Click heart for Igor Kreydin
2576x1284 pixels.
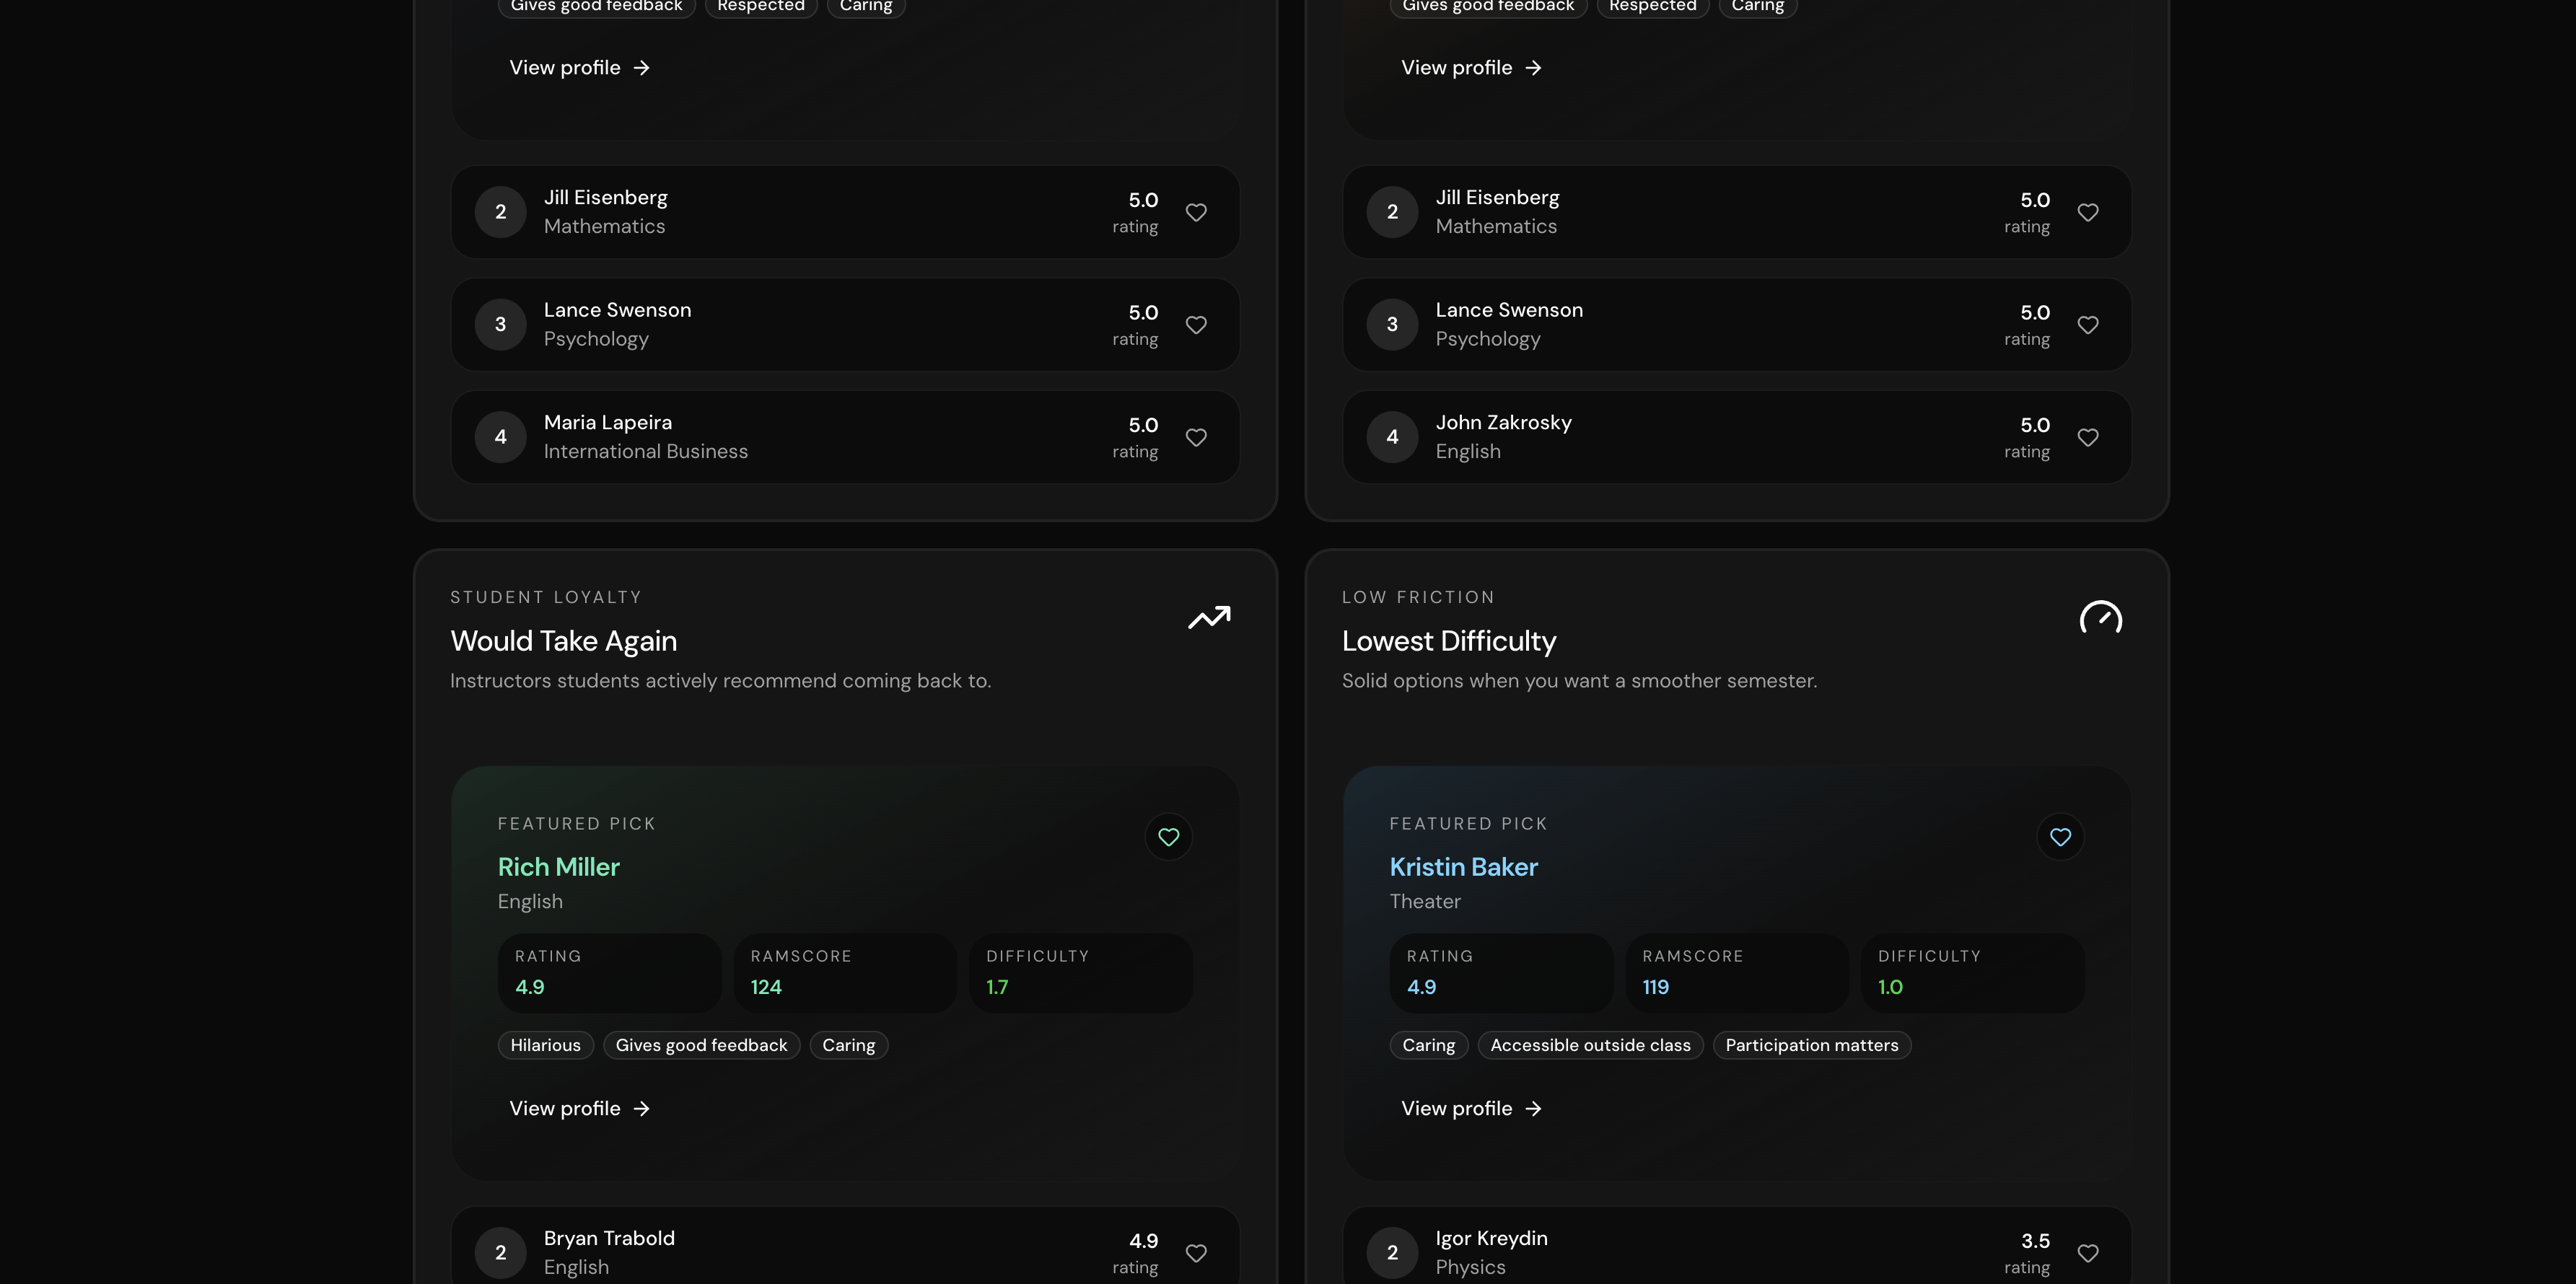[2088, 1253]
